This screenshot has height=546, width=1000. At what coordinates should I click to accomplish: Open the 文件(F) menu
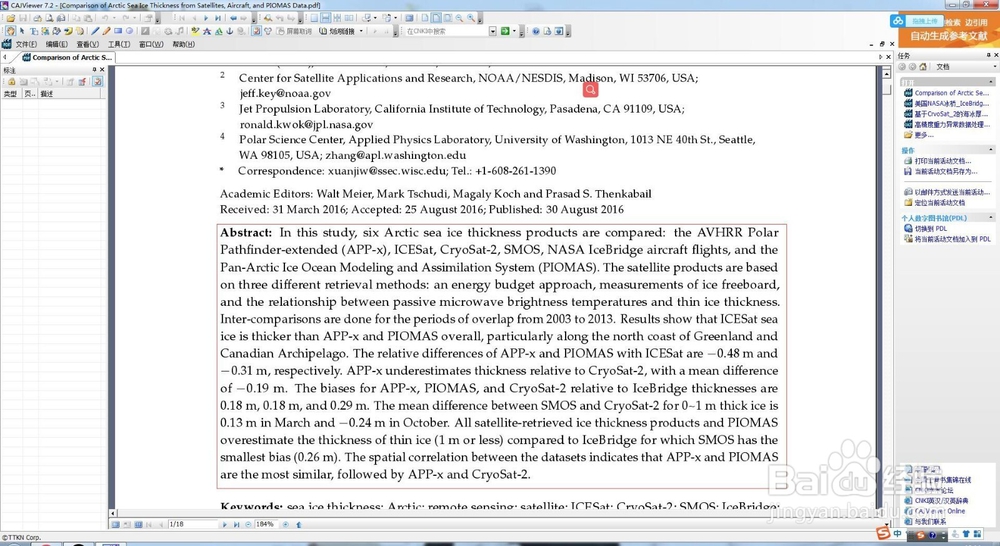click(x=26, y=44)
